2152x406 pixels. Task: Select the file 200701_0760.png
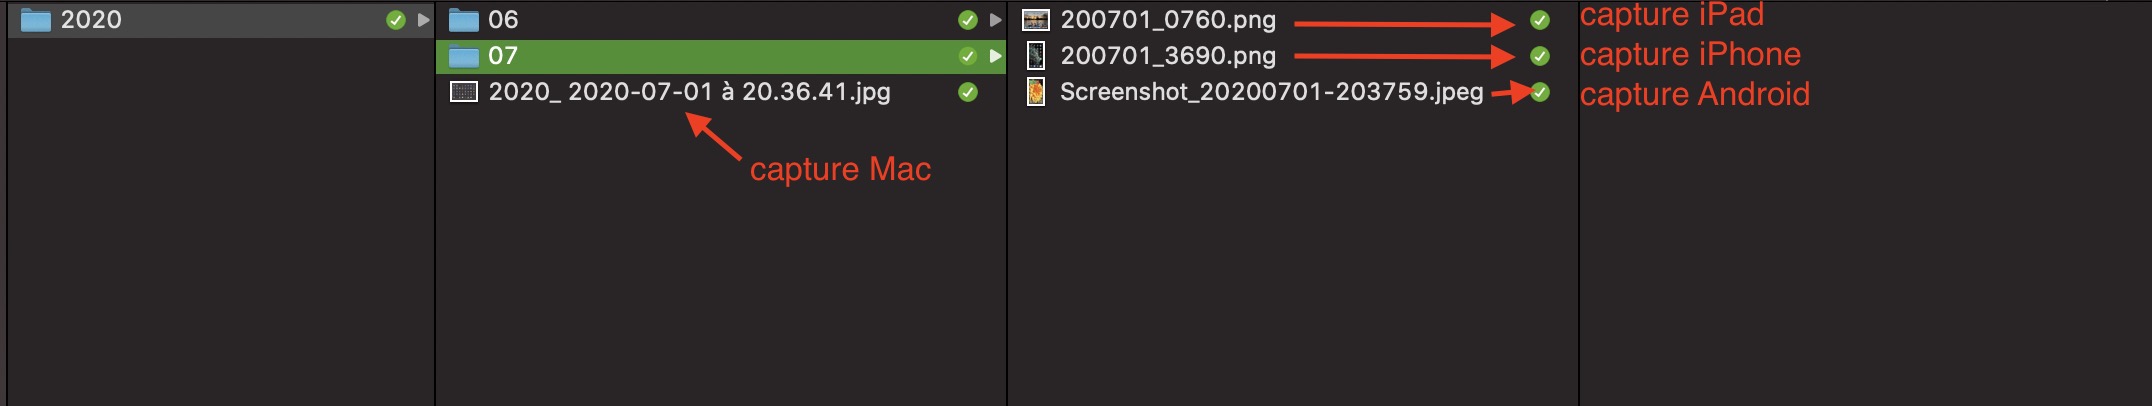click(1168, 20)
